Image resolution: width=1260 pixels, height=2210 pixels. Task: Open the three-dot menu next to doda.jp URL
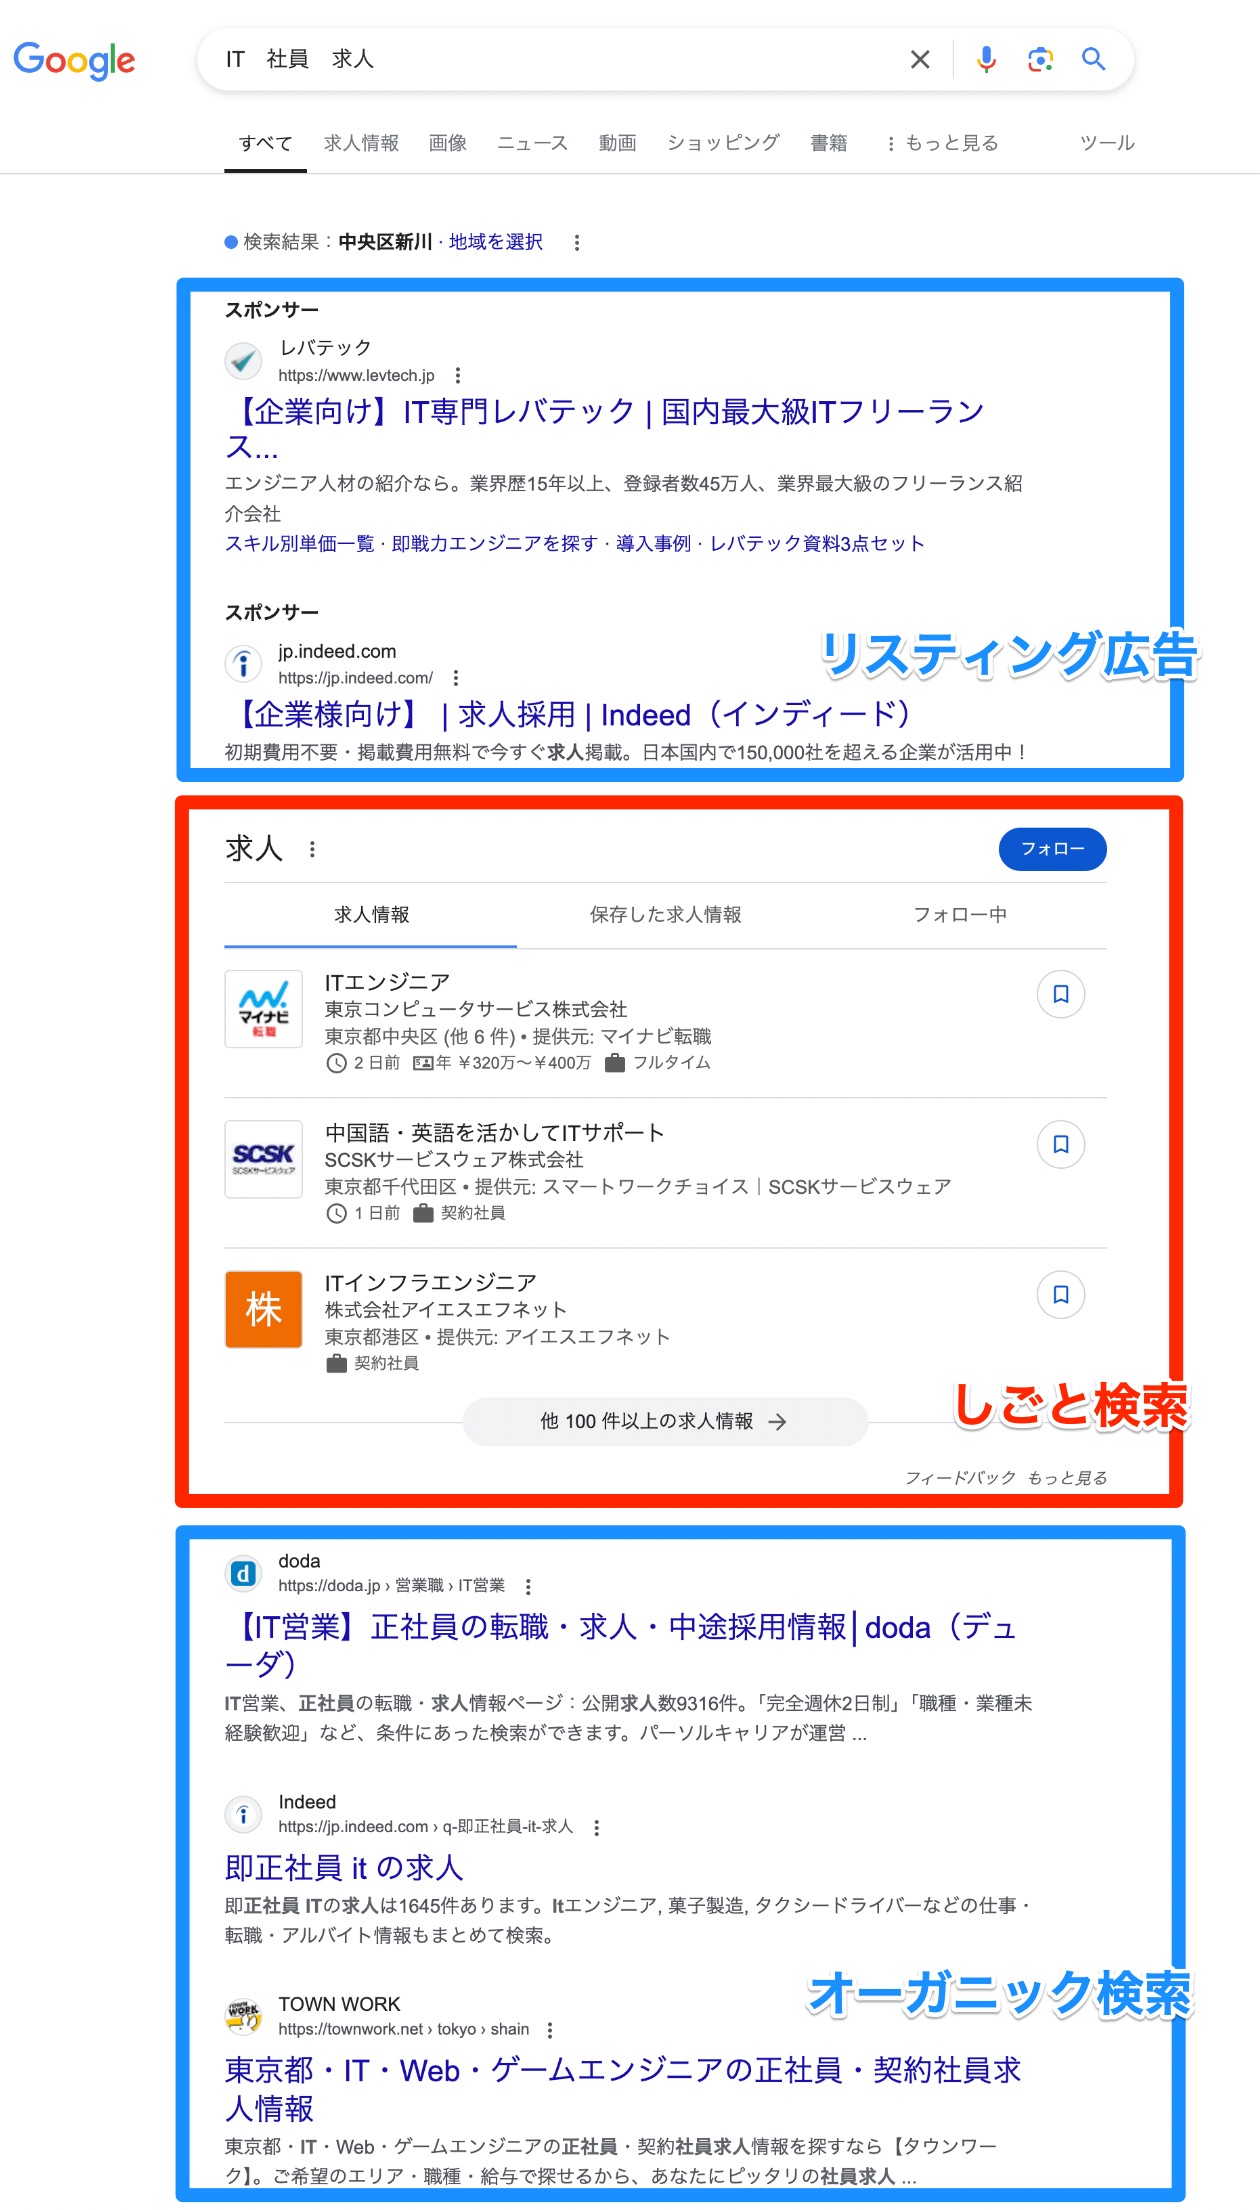pyautogui.click(x=528, y=1586)
